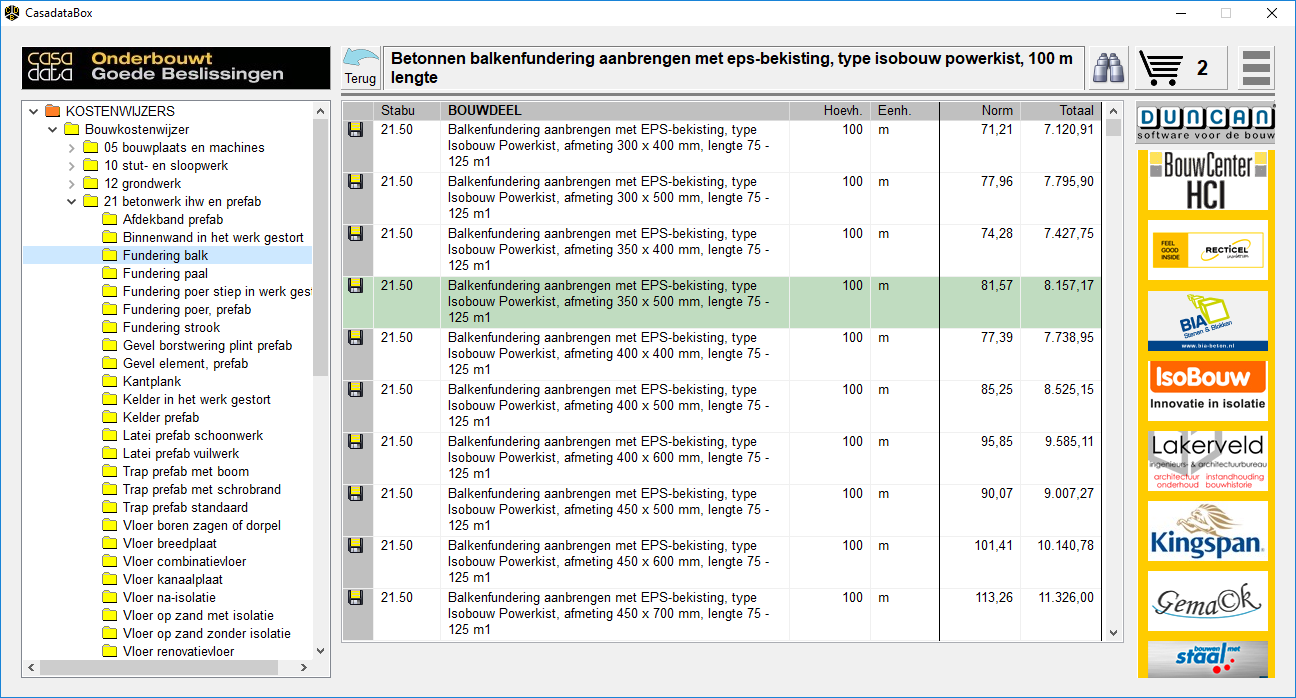Click the BOUWDEEL column header
The width and height of the screenshot is (1296, 698).
click(484, 111)
